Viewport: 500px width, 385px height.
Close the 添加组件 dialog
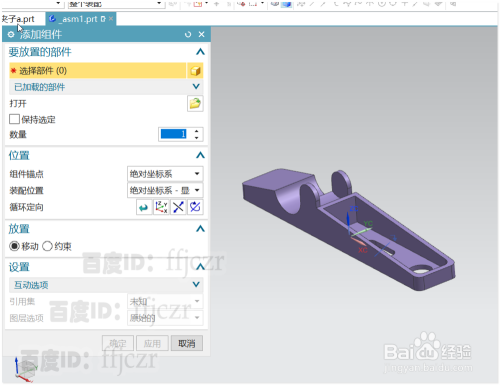tap(201, 34)
